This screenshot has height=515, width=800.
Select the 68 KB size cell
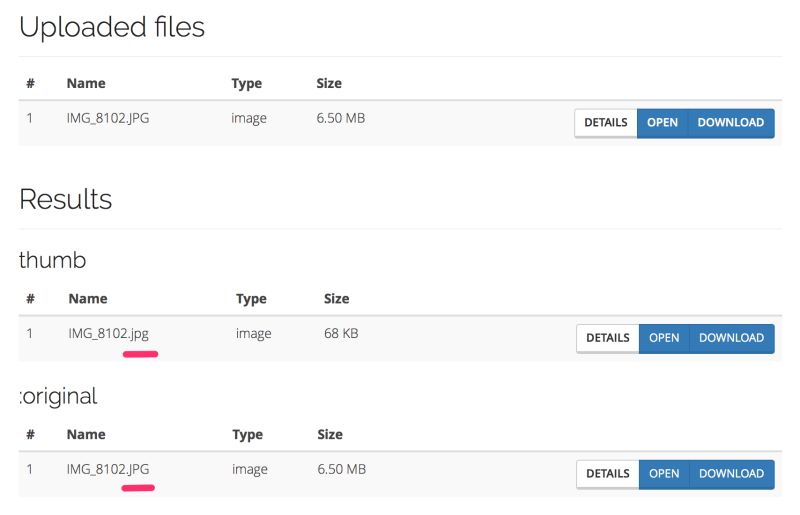tap(341, 333)
